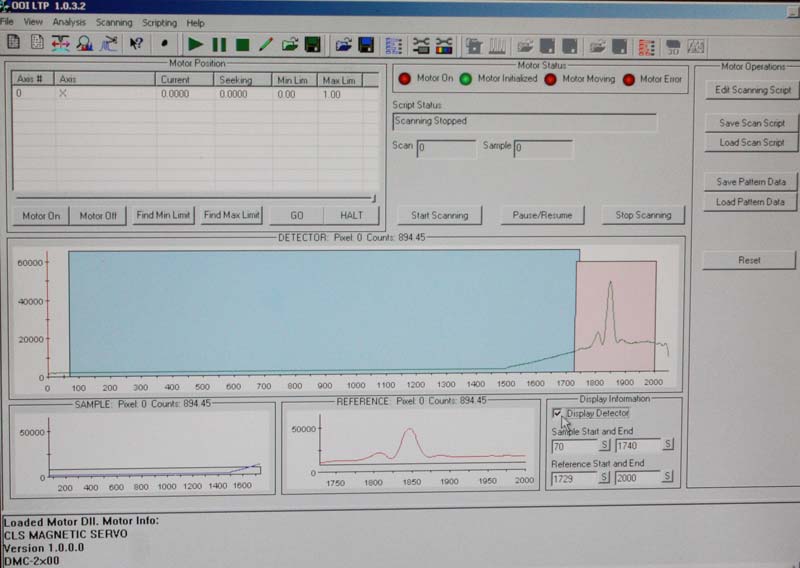Click the Motor Off button

(98, 216)
